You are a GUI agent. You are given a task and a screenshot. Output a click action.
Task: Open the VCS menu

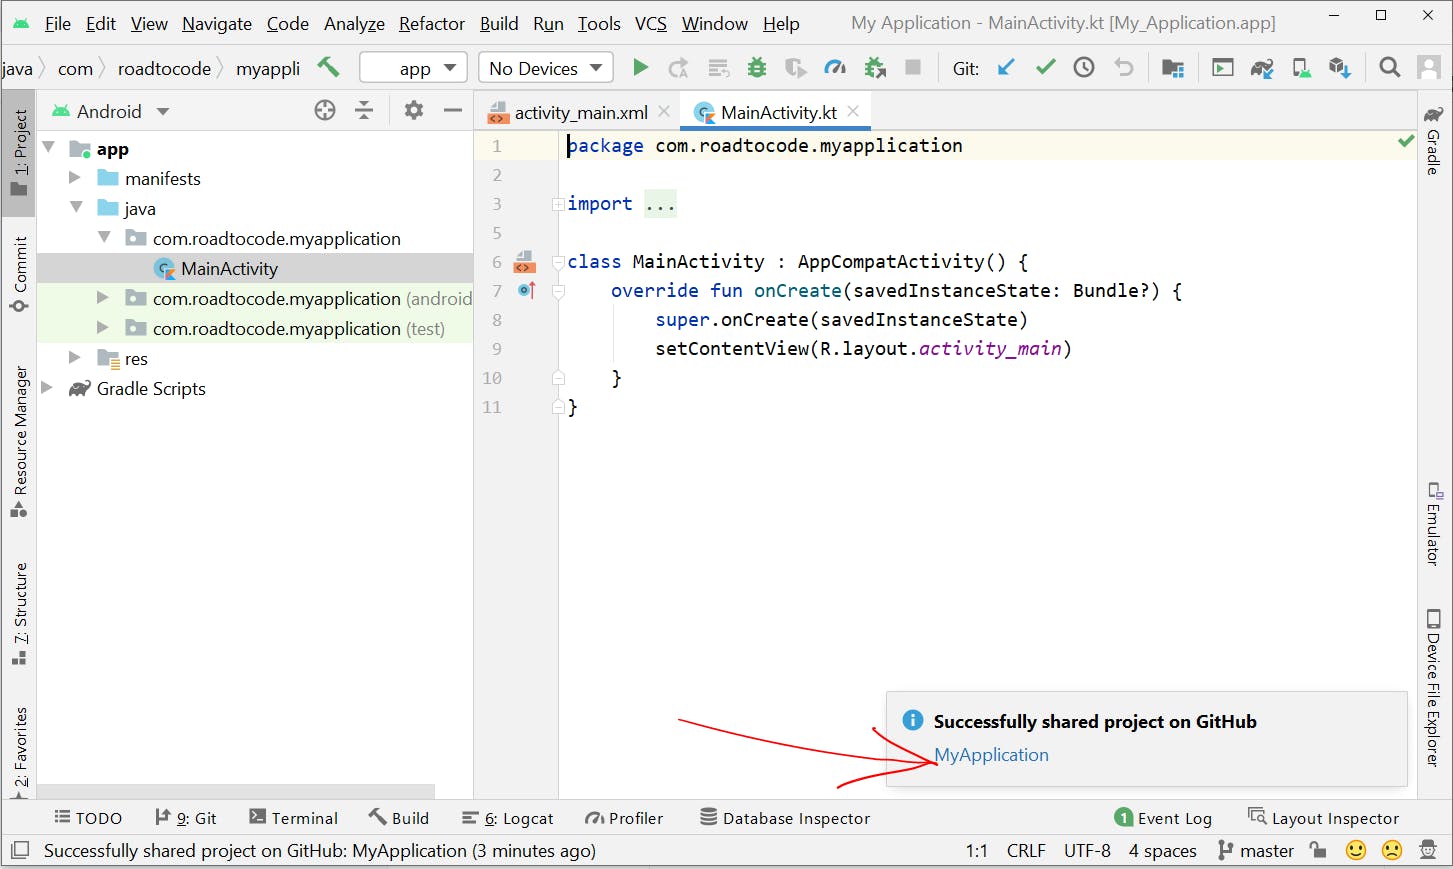[x=651, y=23]
